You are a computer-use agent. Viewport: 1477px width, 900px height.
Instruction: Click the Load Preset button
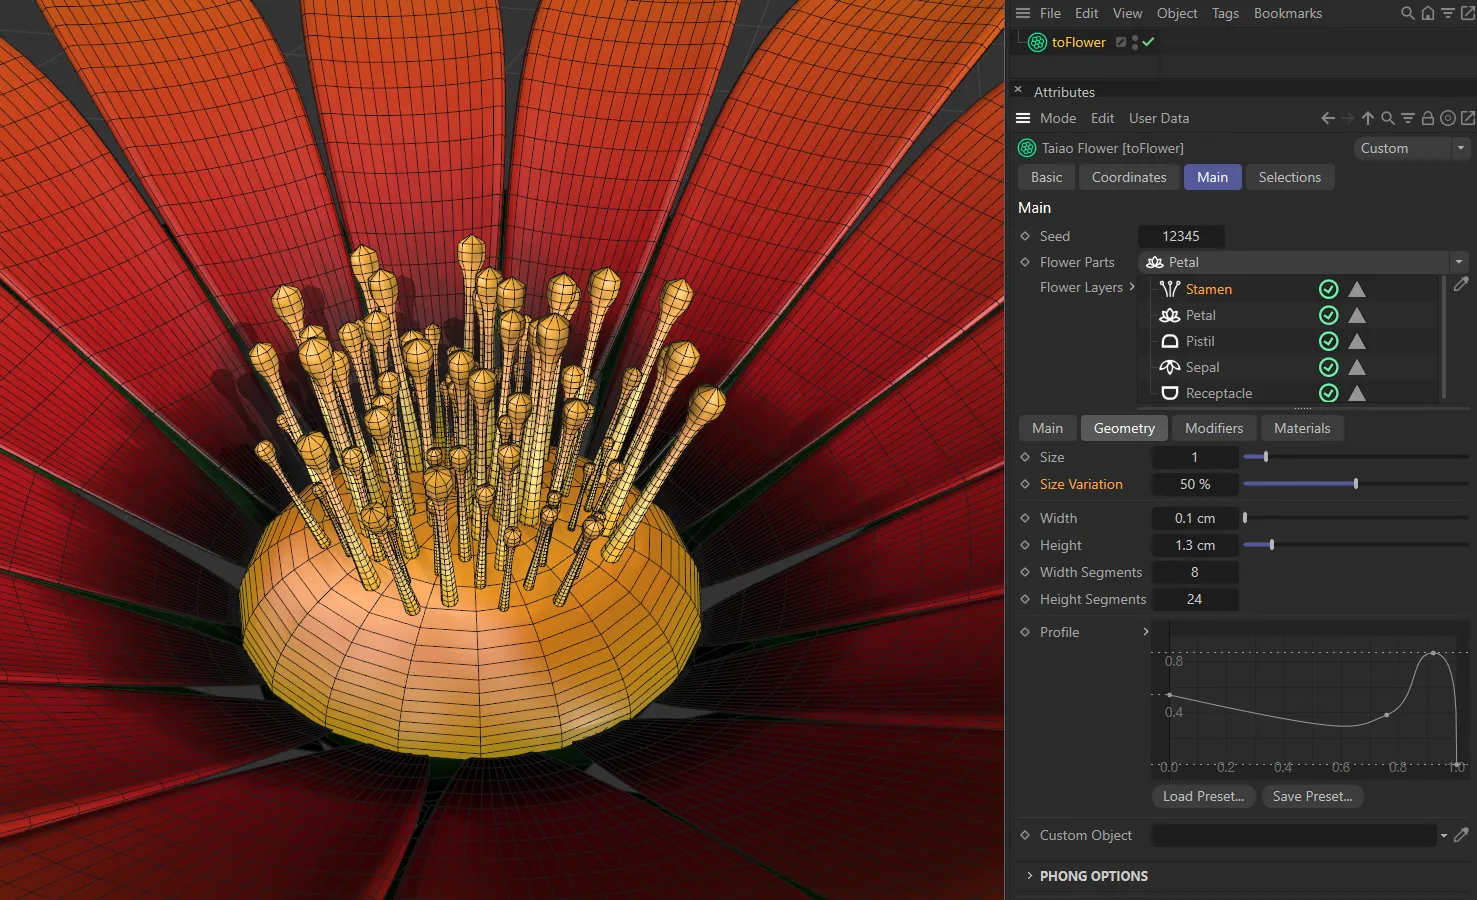pyautogui.click(x=1203, y=796)
